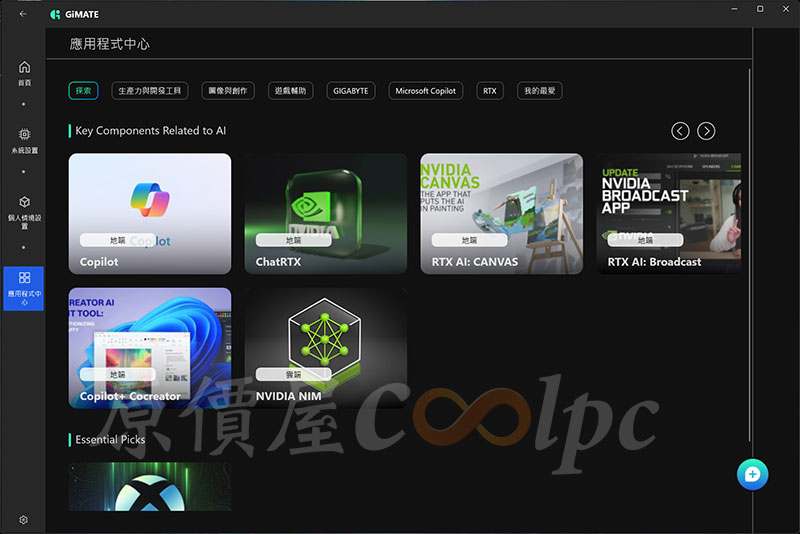Screen dimensions: 800x534
Task: Select App Center (應用程式中心) sidebar icon
Action: (x=23, y=289)
